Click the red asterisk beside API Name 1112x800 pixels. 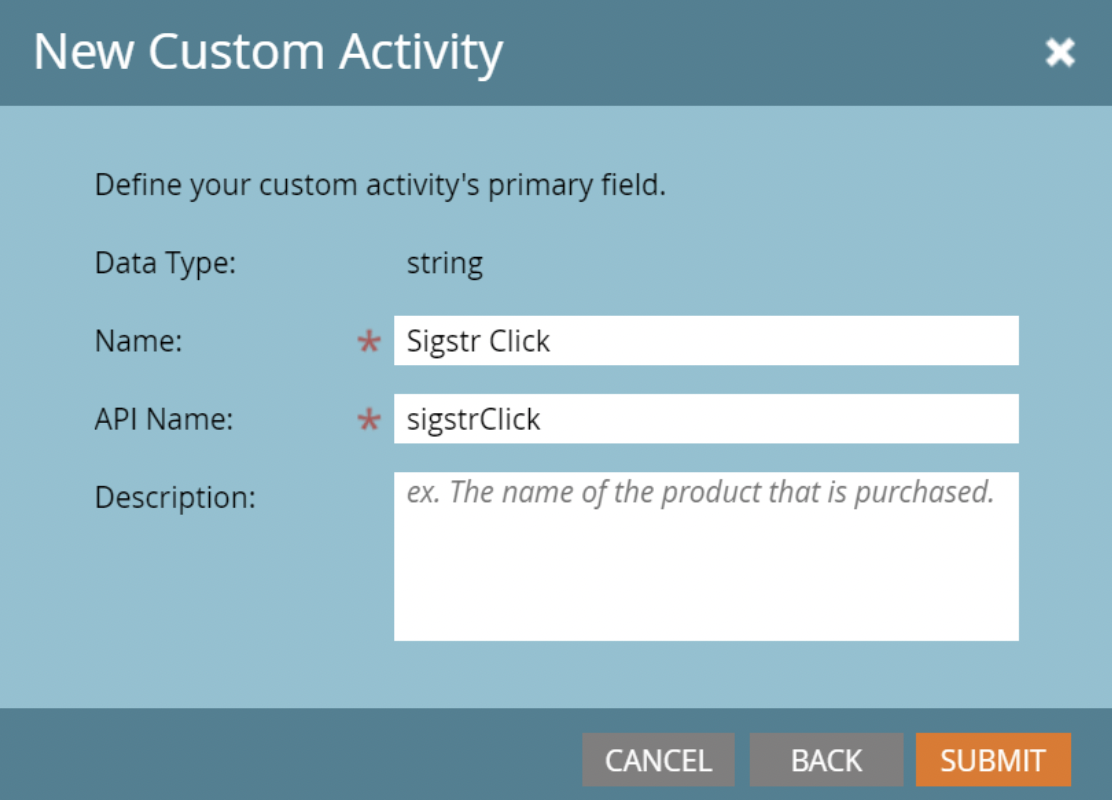[x=369, y=420]
